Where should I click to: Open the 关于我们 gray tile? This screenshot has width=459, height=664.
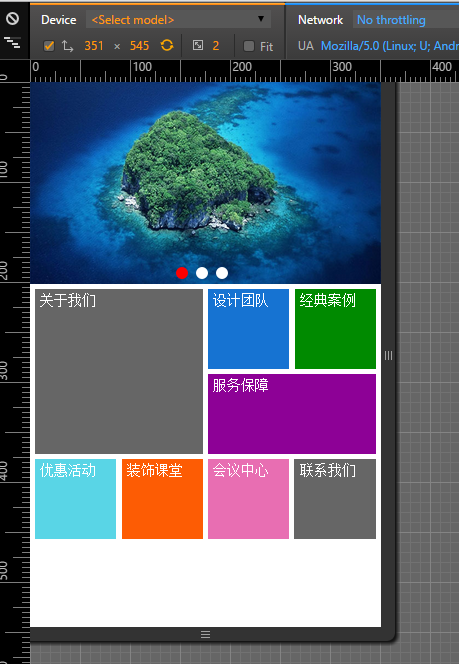119,371
